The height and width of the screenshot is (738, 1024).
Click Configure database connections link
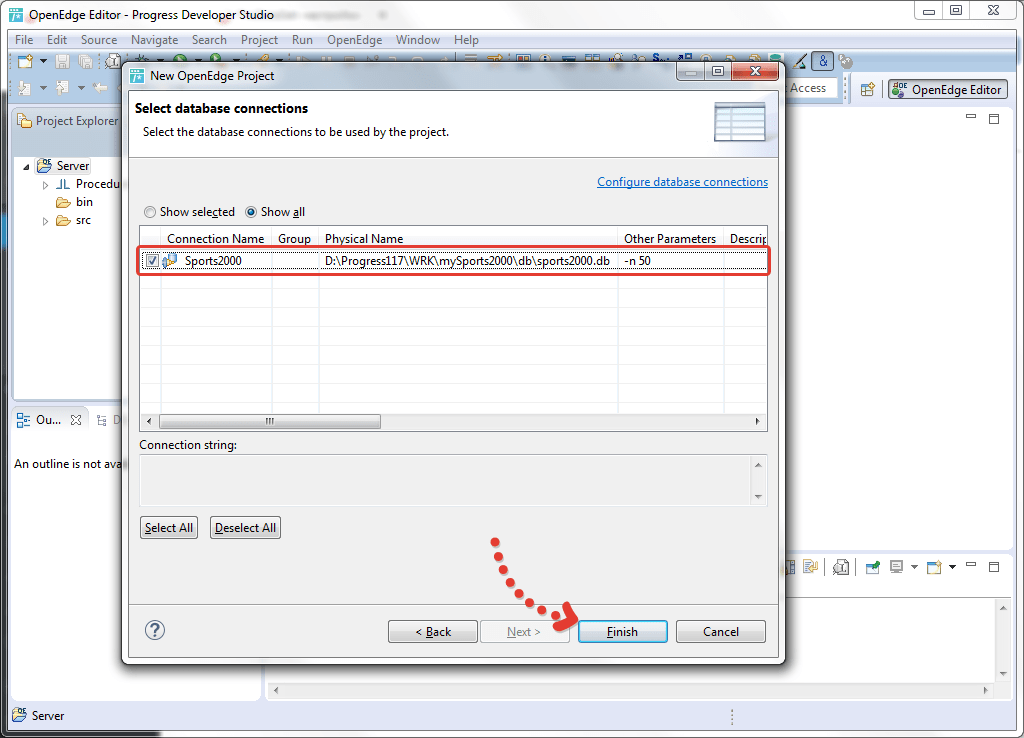[682, 182]
